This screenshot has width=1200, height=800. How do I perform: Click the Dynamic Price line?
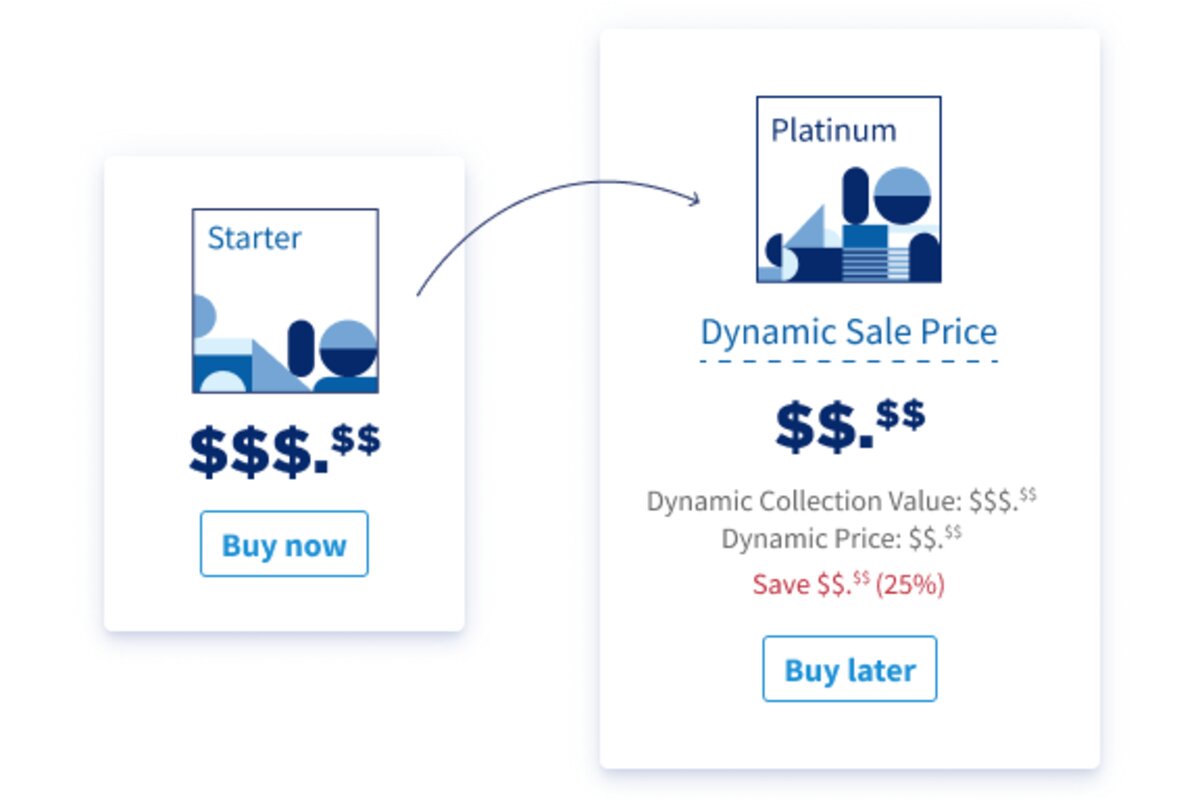coord(841,538)
